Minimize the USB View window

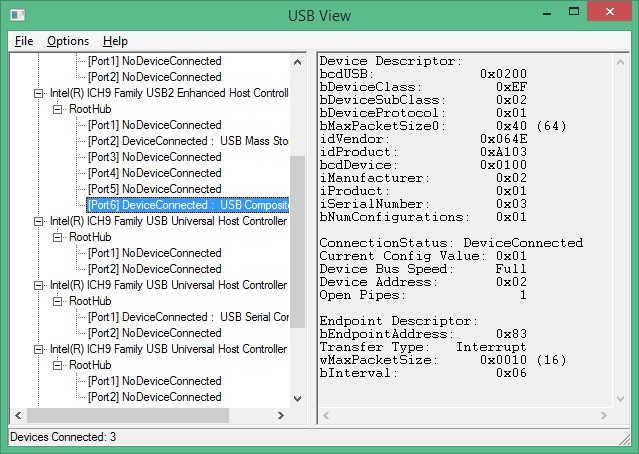(x=535, y=12)
